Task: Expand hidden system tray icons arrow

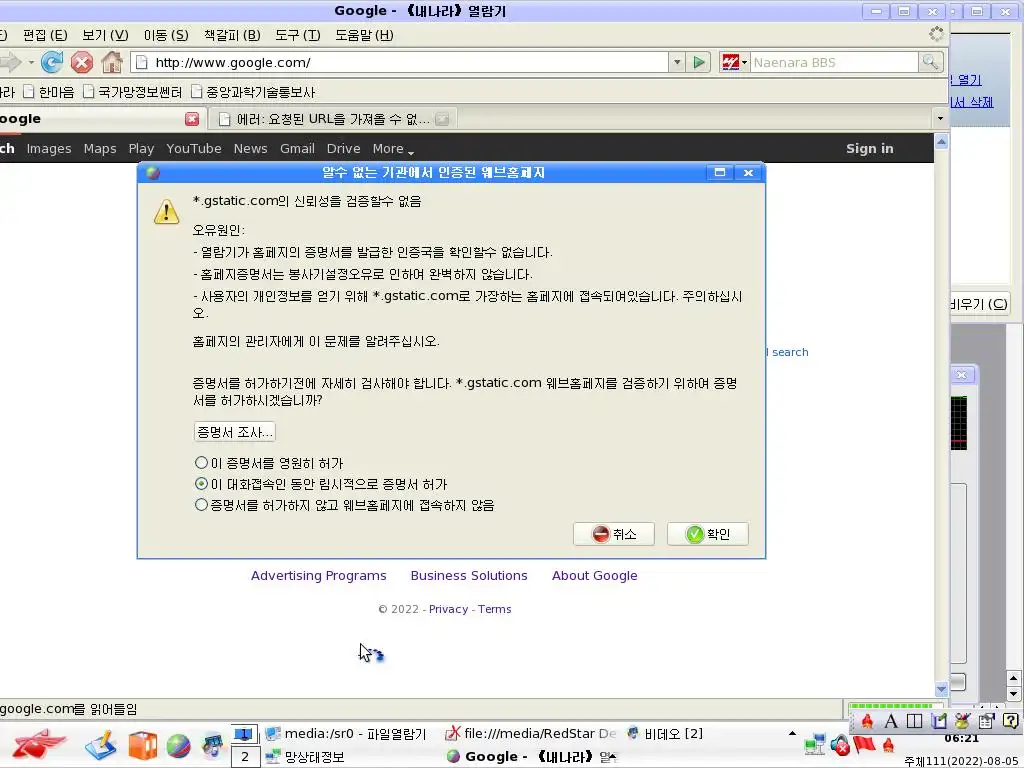Action: click(x=792, y=734)
